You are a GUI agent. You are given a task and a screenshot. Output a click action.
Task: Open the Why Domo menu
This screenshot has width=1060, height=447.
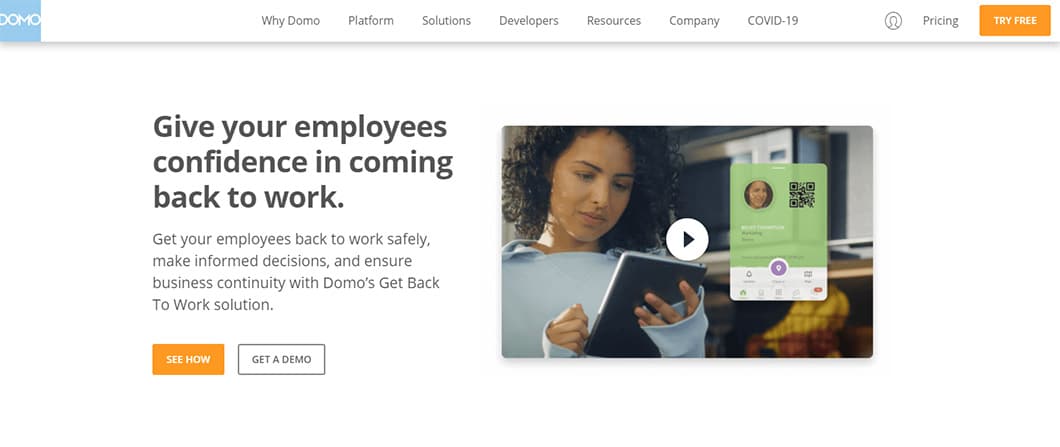click(x=291, y=21)
